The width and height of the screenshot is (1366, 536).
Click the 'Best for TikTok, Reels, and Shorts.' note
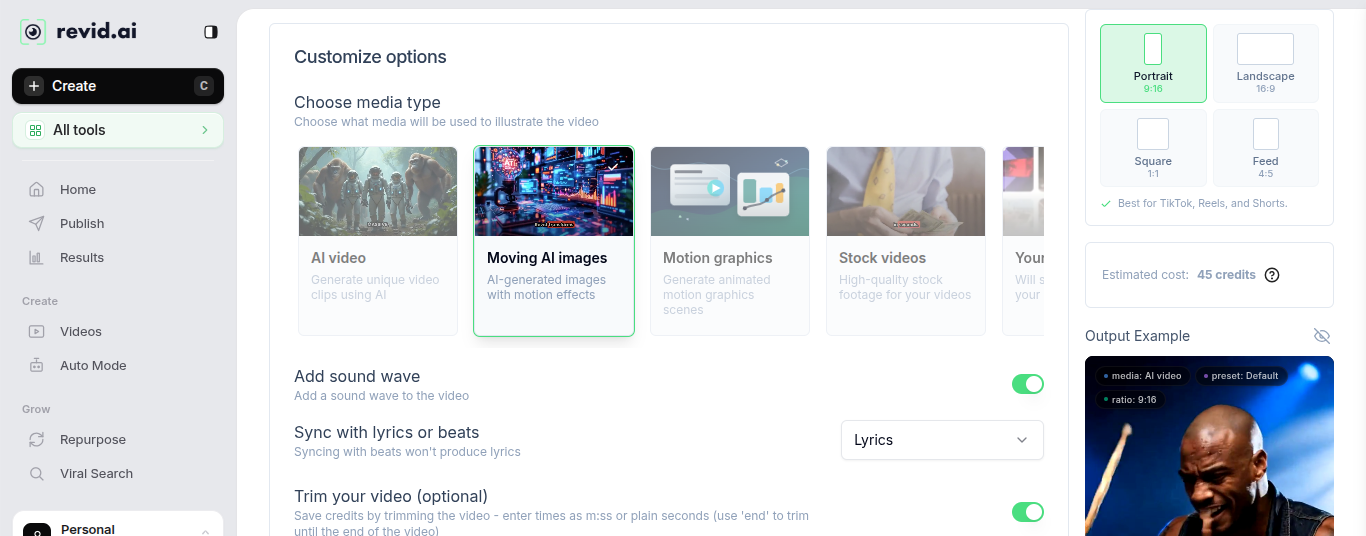tap(1202, 203)
